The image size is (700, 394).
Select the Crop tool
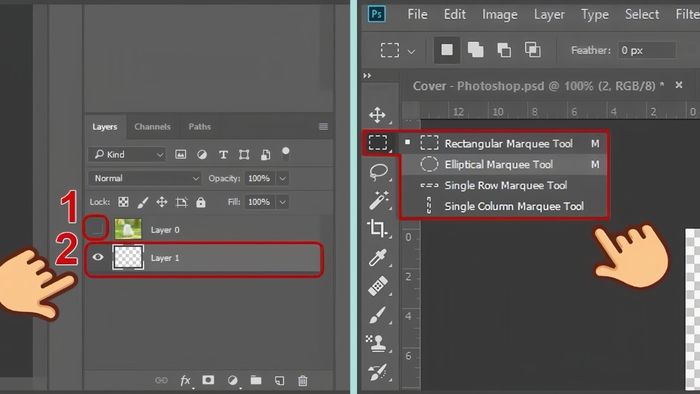(x=377, y=228)
